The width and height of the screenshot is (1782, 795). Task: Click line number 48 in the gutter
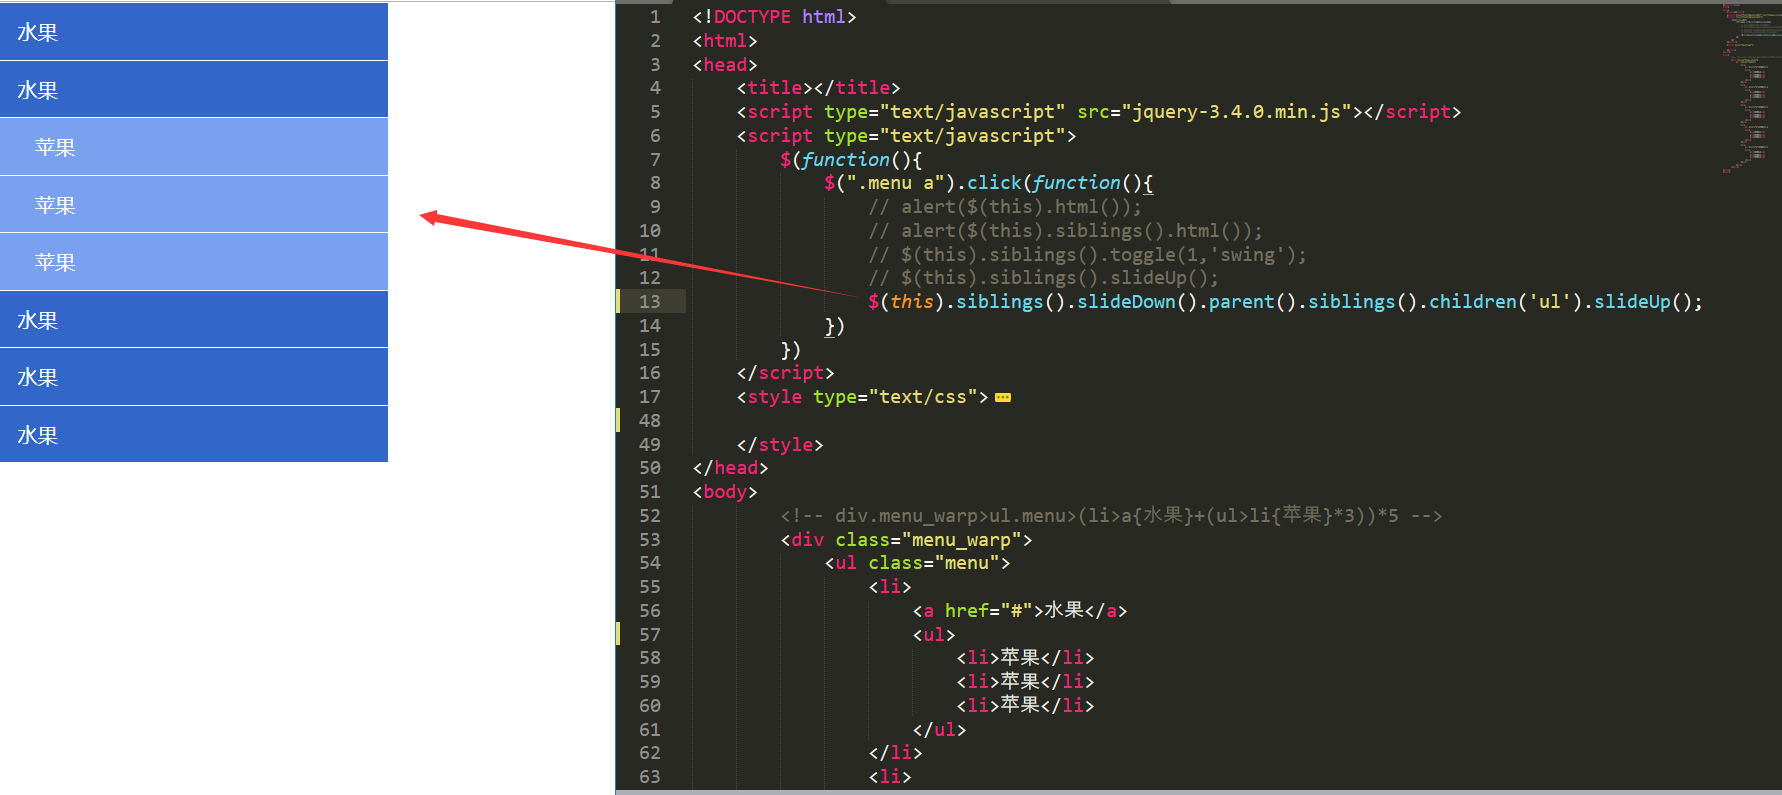click(x=650, y=421)
